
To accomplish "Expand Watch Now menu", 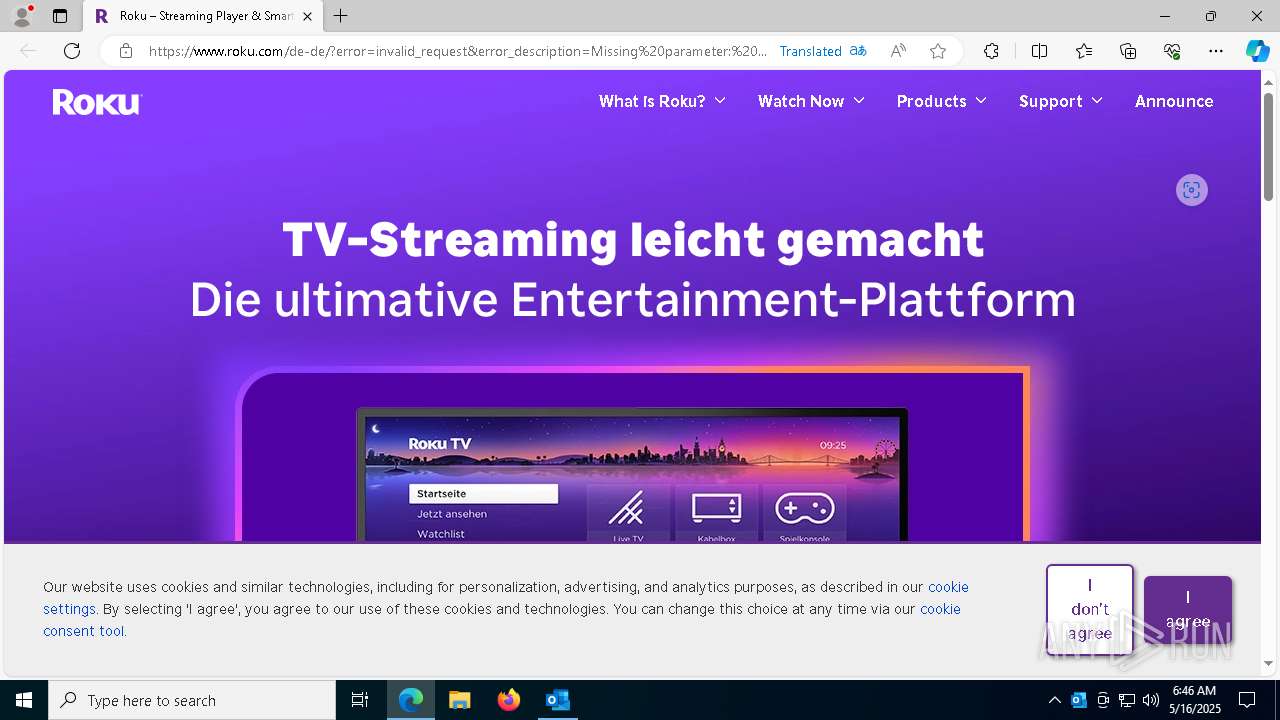I will pyautogui.click(x=811, y=101).
